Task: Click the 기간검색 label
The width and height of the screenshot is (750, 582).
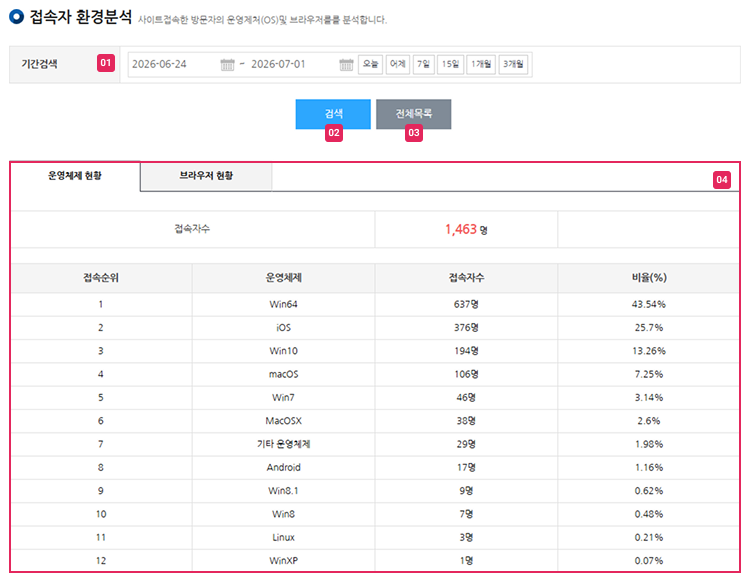Action: point(39,64)
